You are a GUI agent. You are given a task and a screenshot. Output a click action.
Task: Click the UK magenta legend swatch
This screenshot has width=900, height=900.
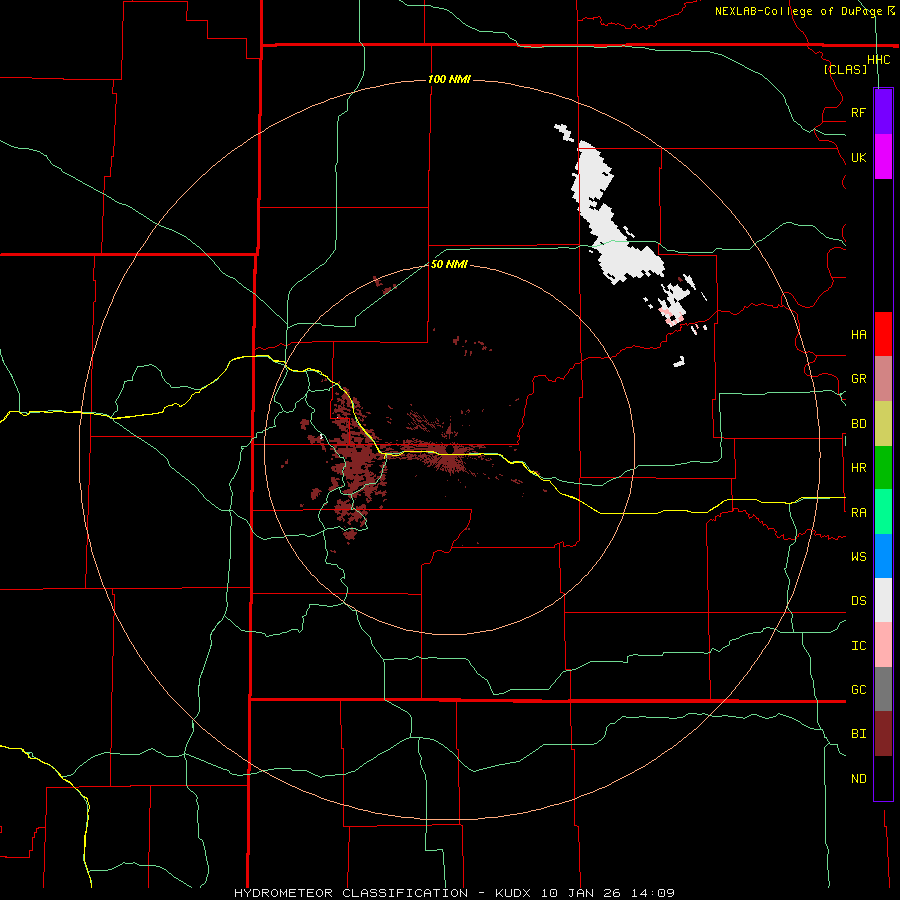coord(883,157)
